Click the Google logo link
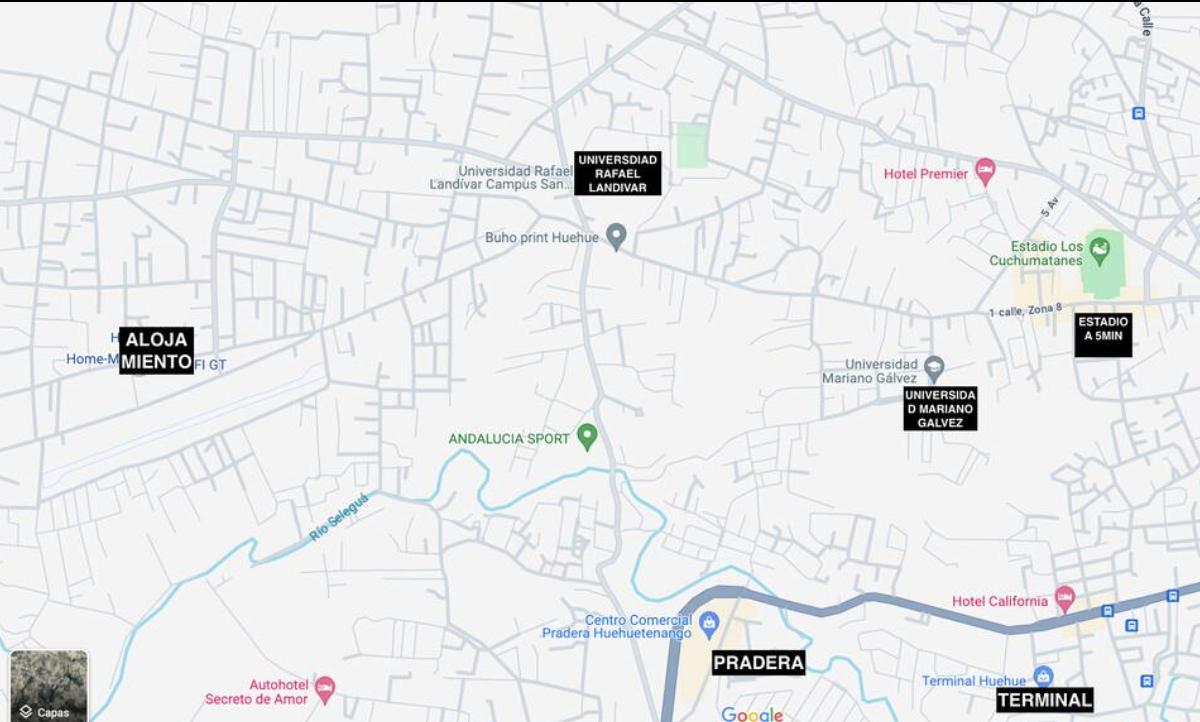 752,714
